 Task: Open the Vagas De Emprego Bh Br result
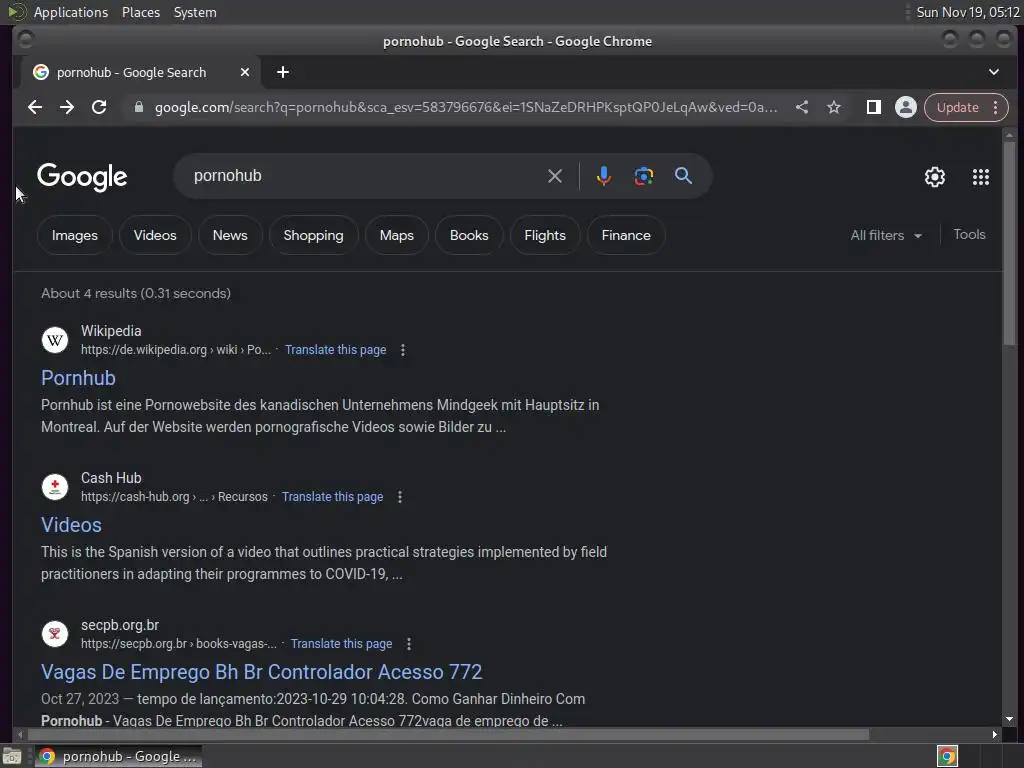pyautogui.click(x=261, y=672)
